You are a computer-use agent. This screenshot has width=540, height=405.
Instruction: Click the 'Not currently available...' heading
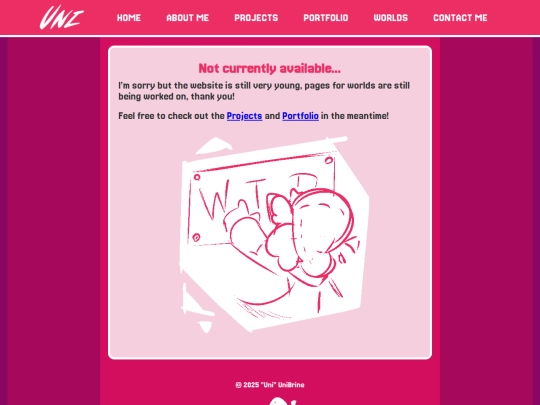(270, 69)
